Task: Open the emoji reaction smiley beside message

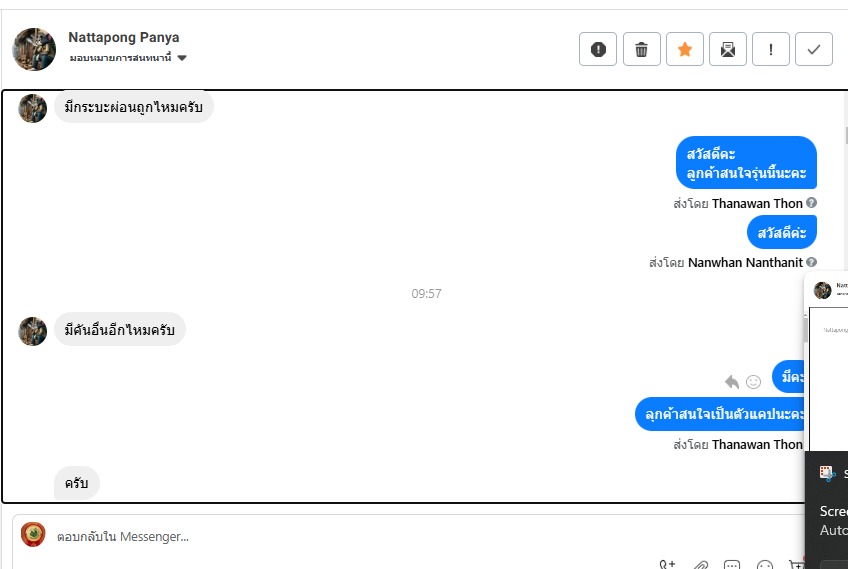Action: [x=753, y=382]
